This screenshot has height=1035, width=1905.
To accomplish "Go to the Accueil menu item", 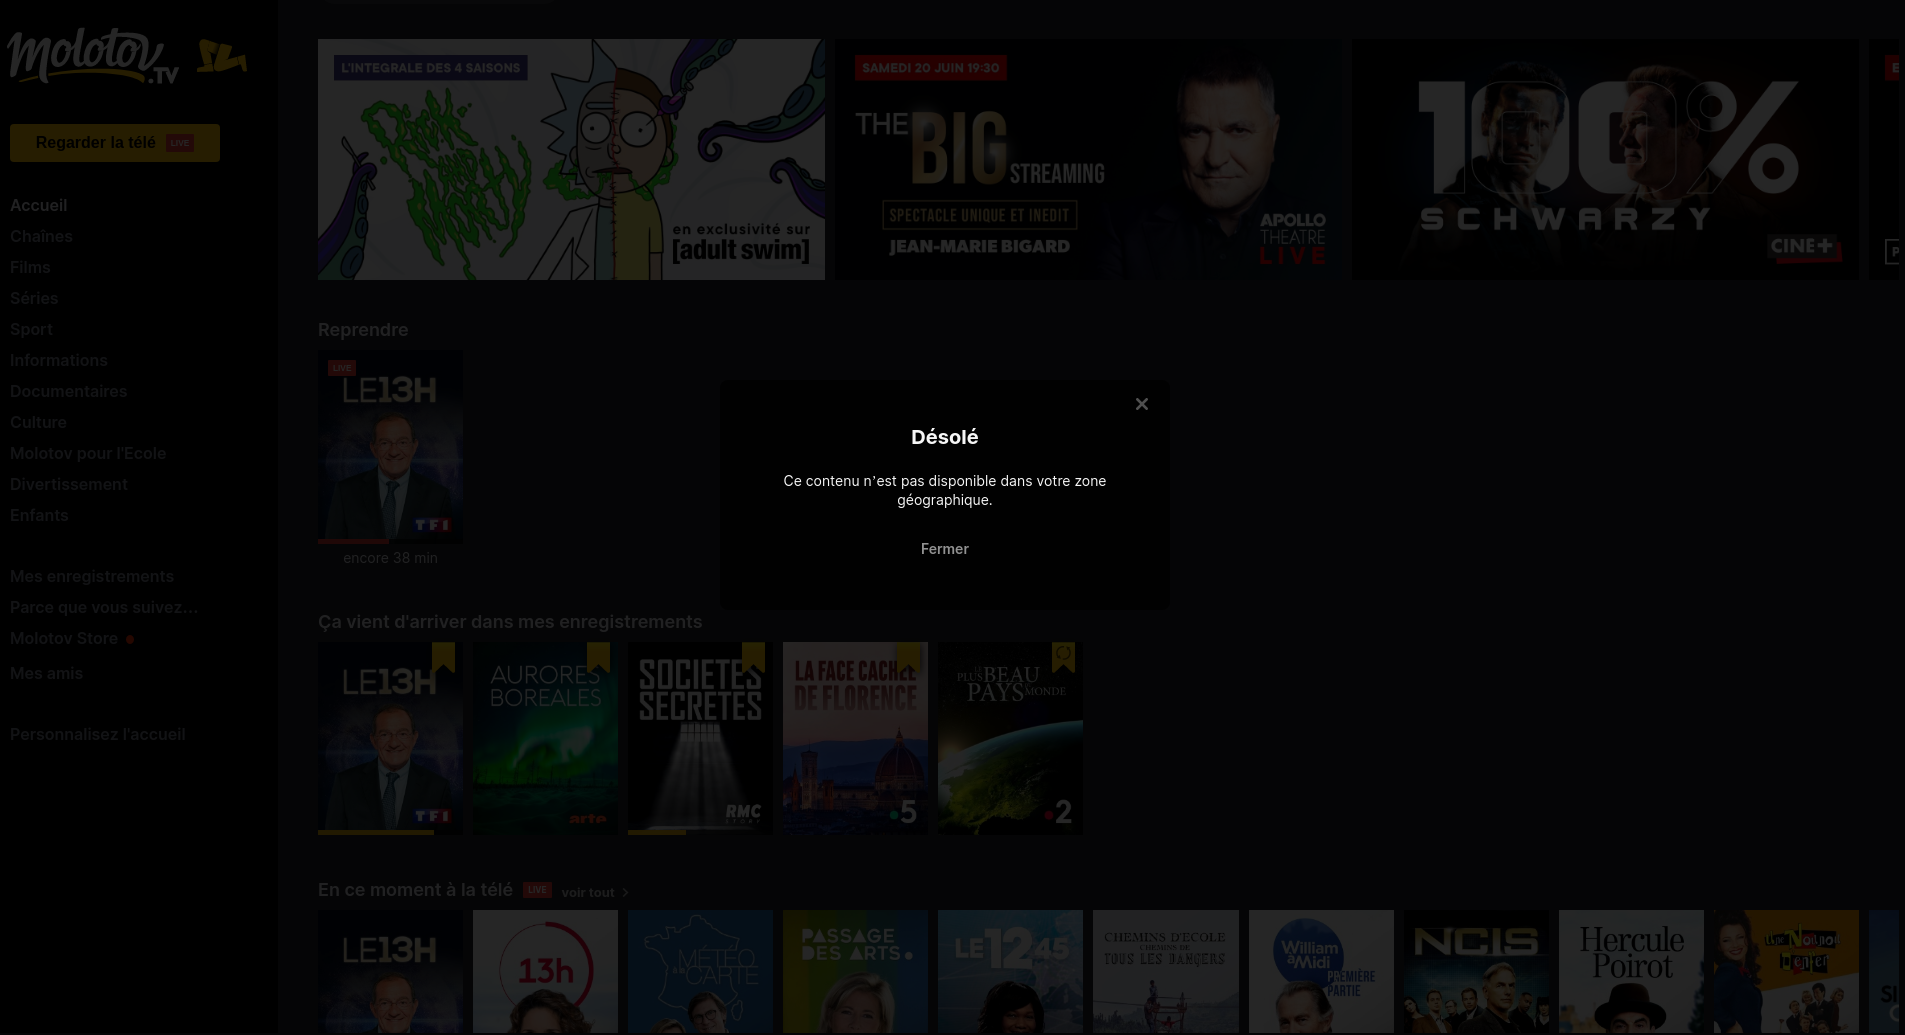I will click(39, 205).
